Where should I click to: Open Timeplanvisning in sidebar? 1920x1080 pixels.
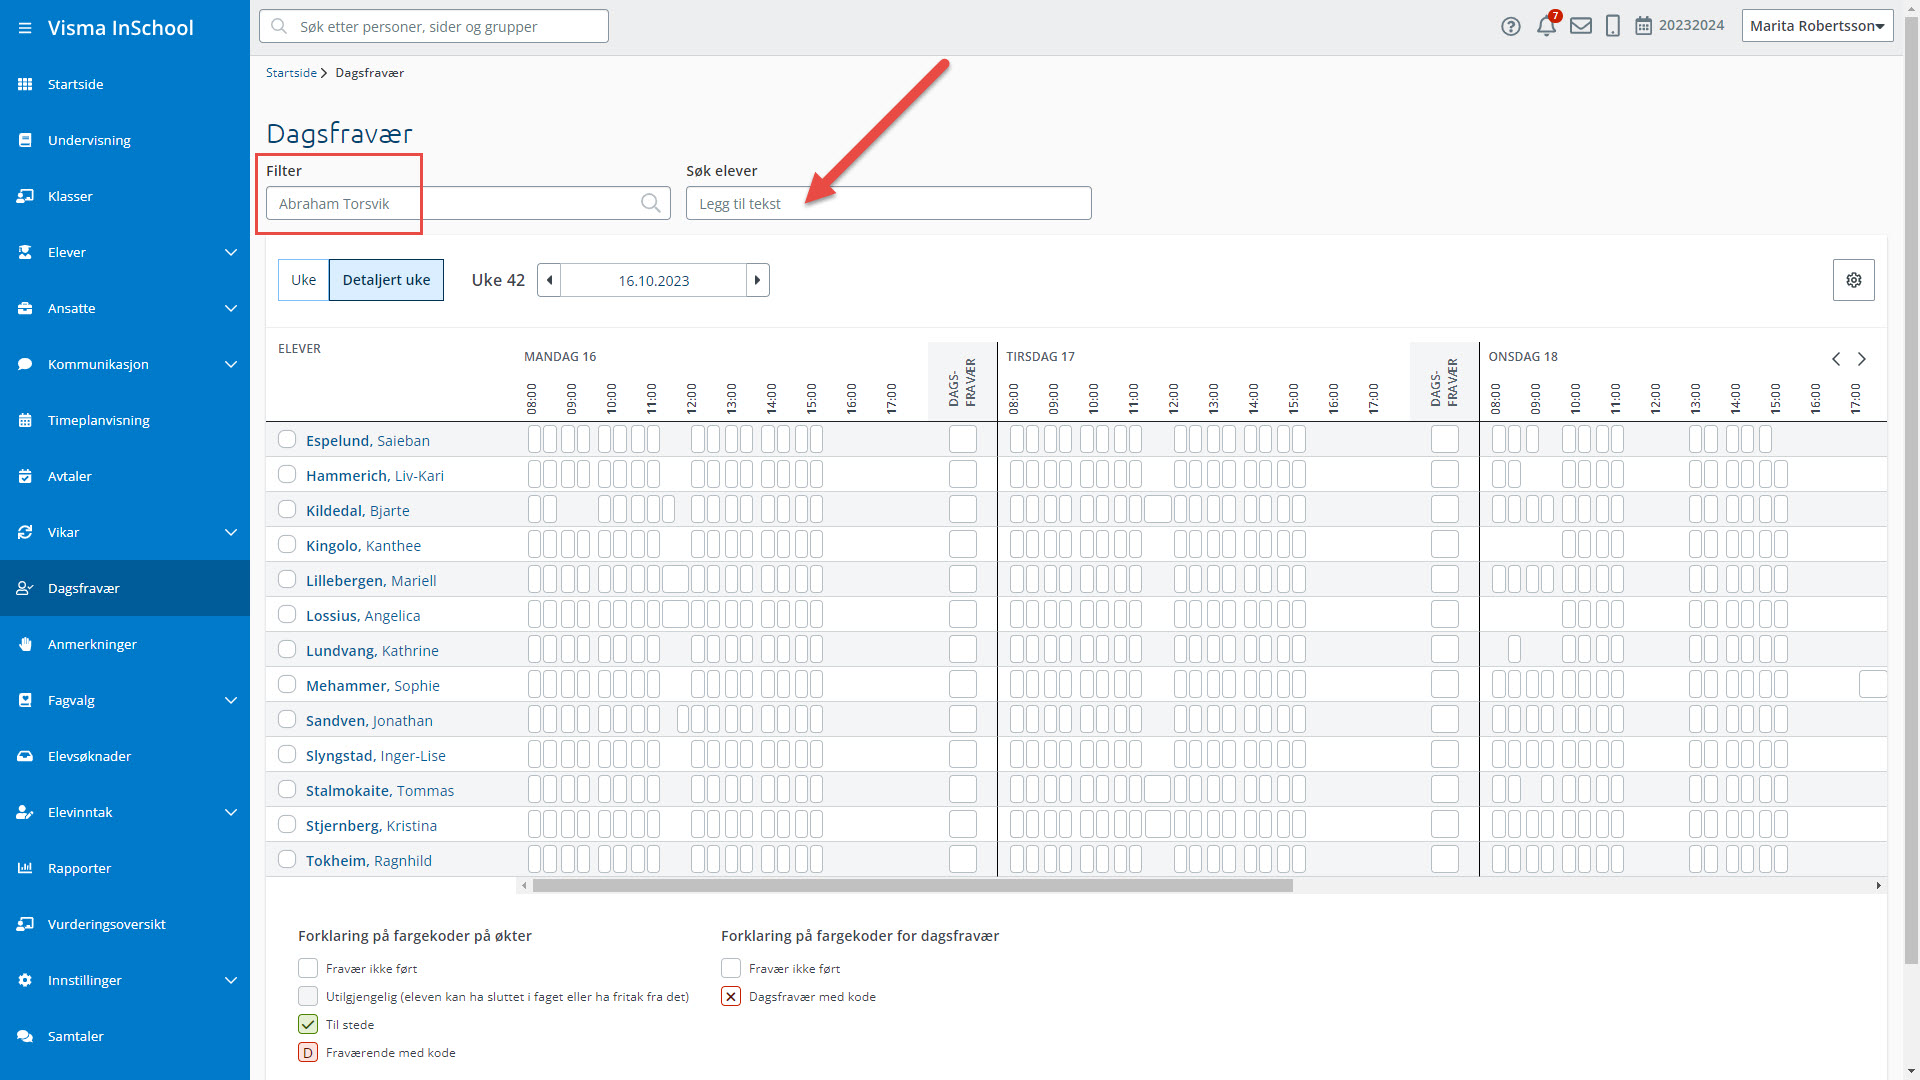tap(99, 420)
